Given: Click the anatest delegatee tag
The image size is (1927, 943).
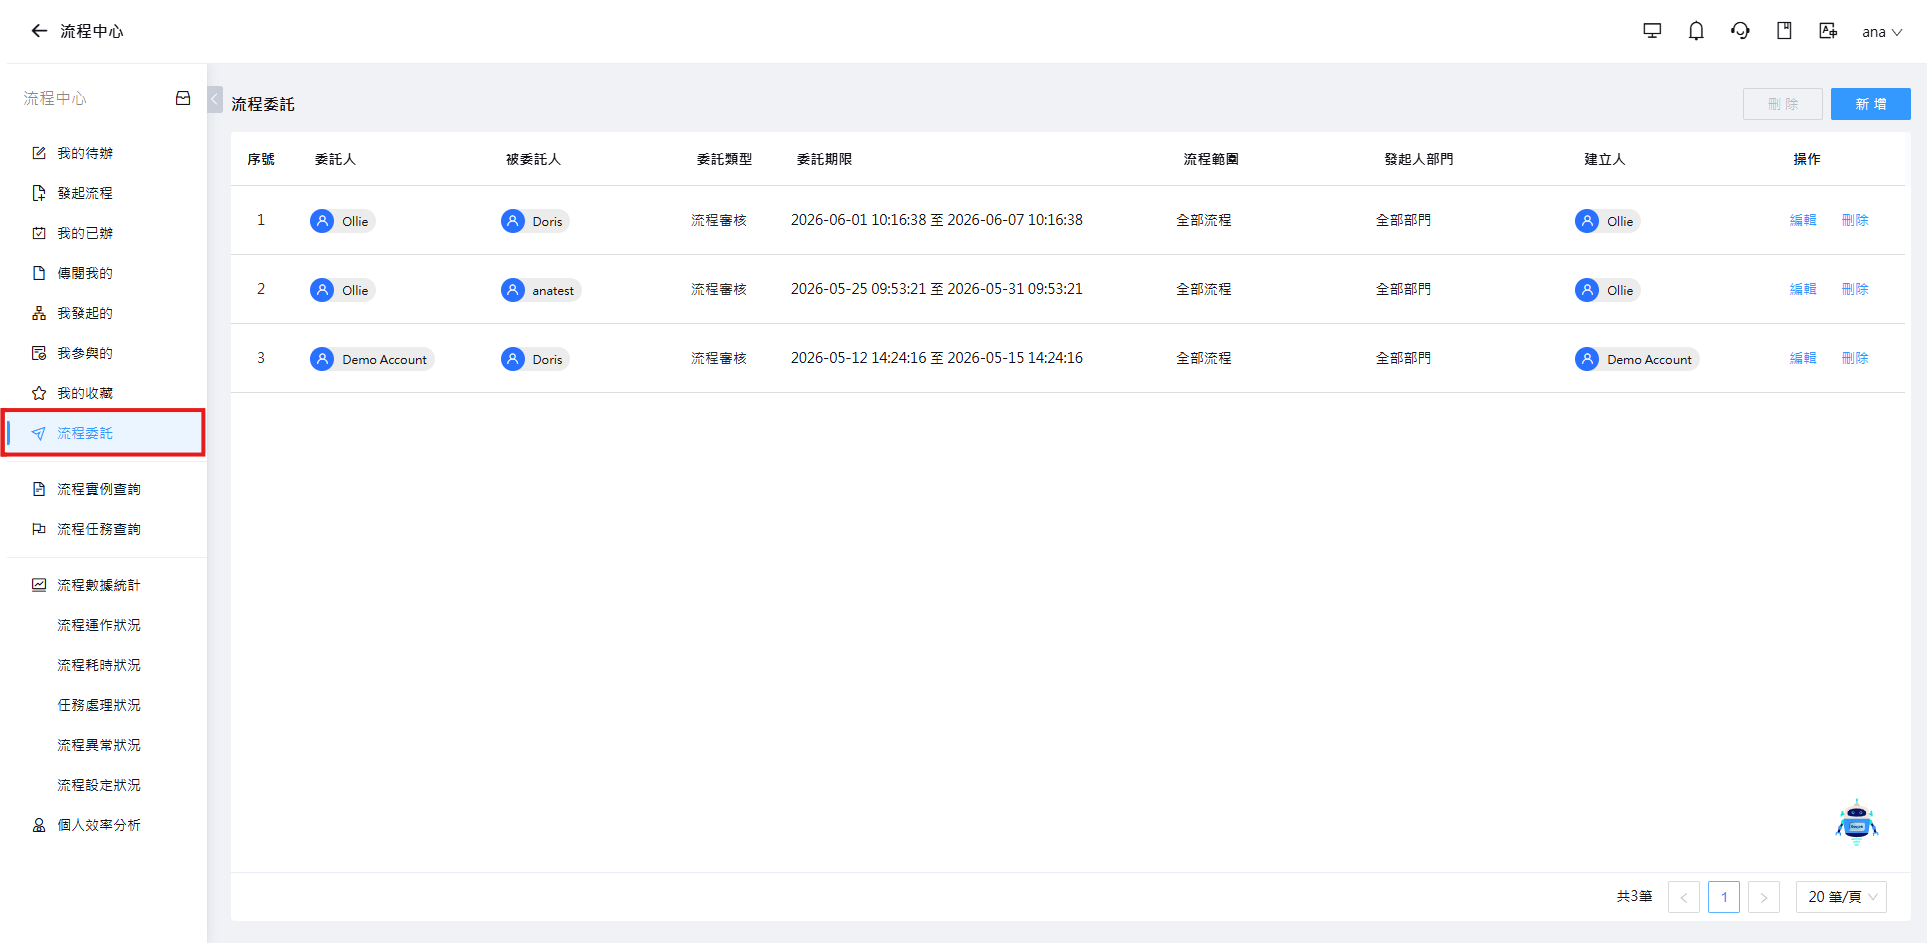Looking at the screenshot, I should tap(541, 290).
